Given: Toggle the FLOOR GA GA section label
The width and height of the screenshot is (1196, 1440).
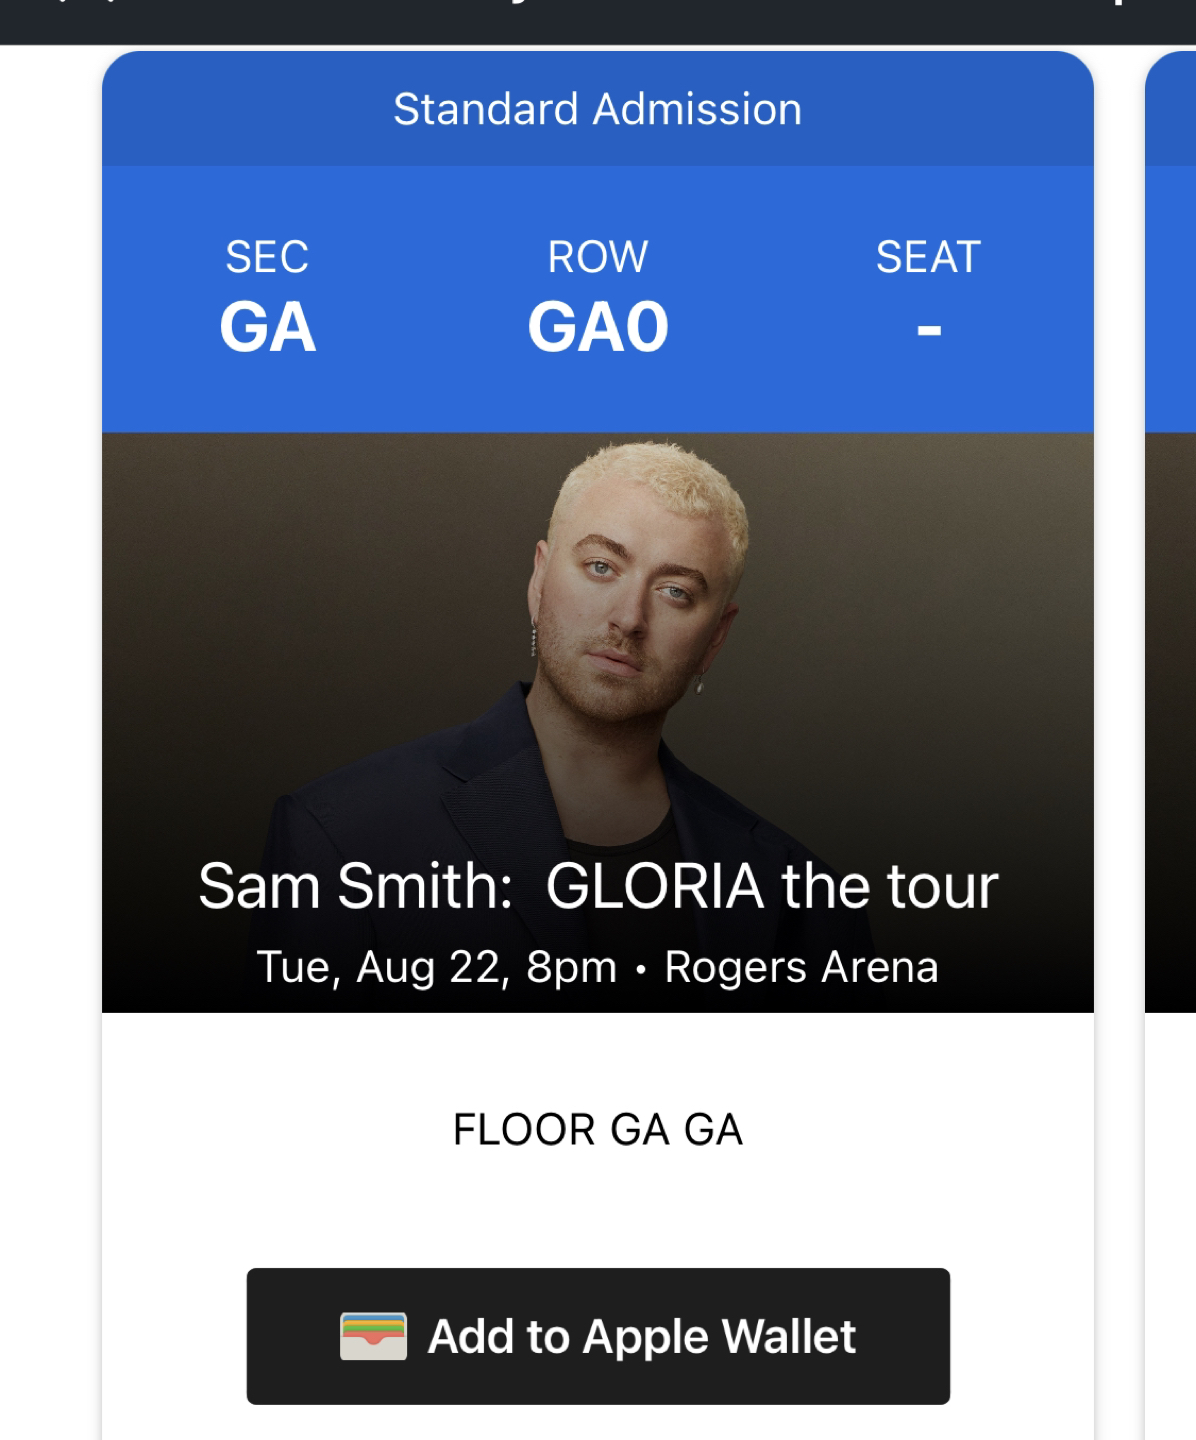Looking at the screenshot, I should [597, 1130].
